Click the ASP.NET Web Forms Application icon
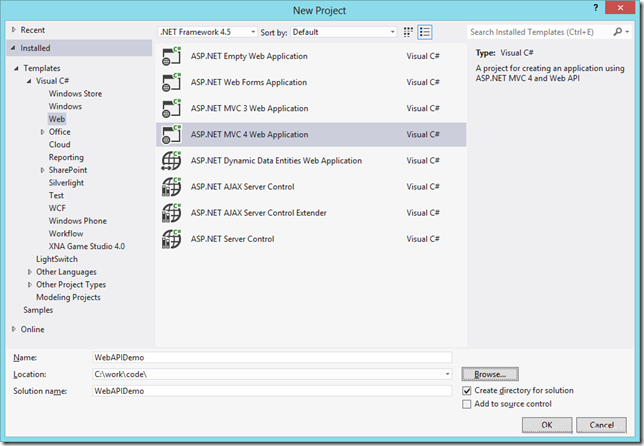The height and width of the screenshot is (446, 644). 171,83
